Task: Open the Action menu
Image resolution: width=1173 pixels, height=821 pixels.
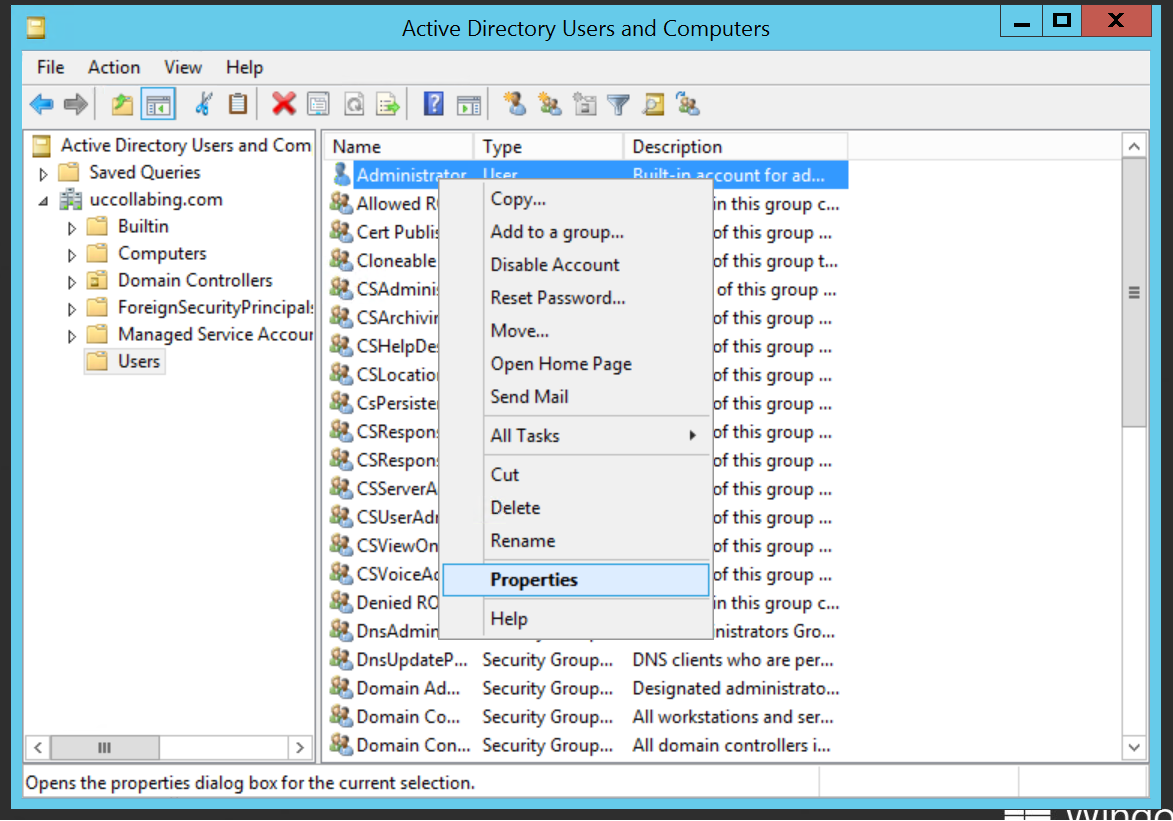Action: [114, 67]
